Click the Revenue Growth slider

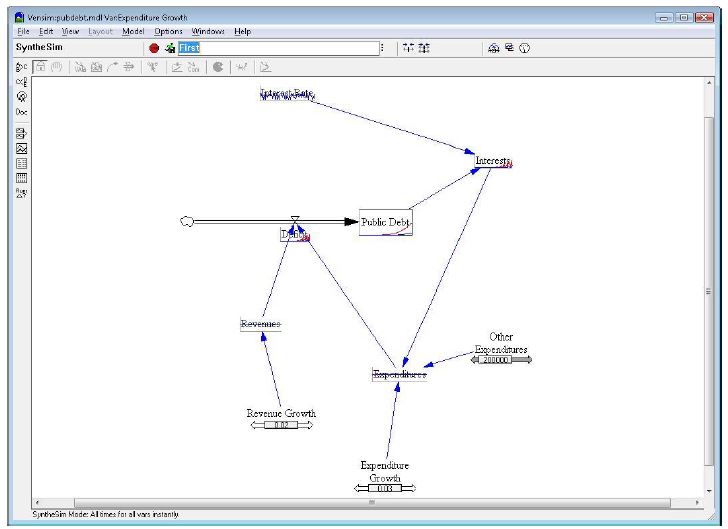(x=281, y=425)
